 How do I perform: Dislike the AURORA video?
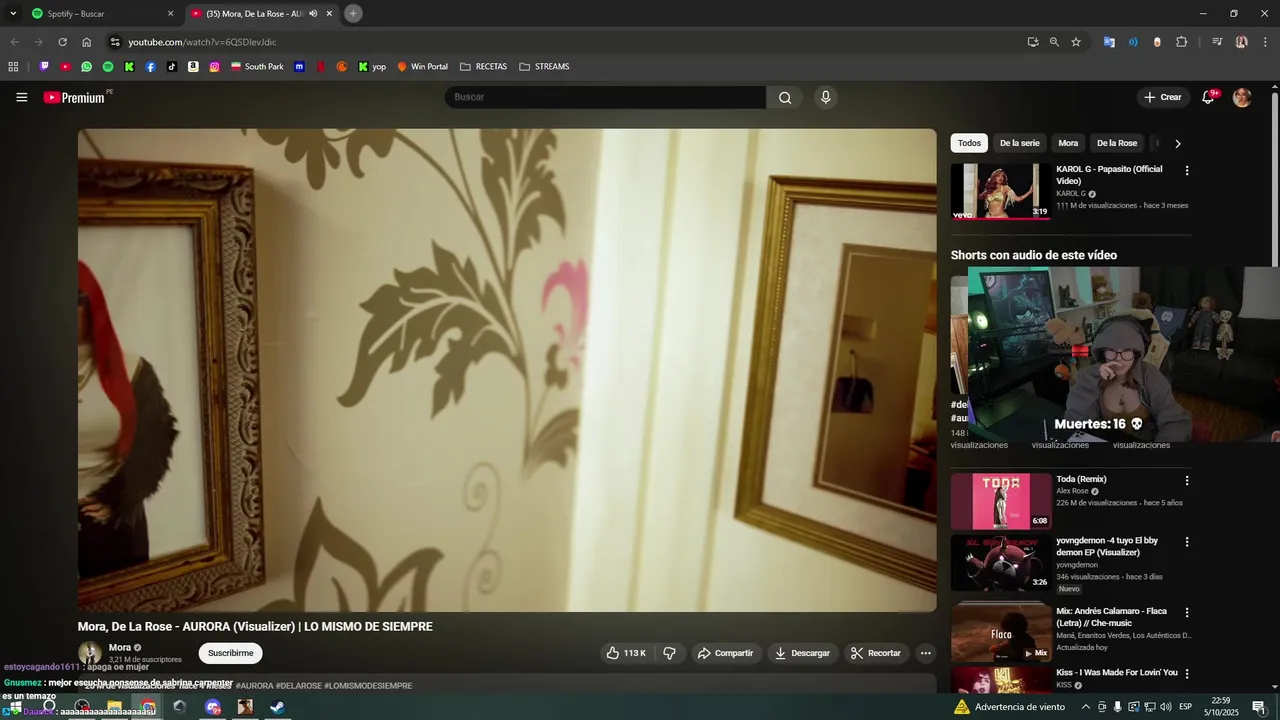pyautogui.click(x=669, y=653)
